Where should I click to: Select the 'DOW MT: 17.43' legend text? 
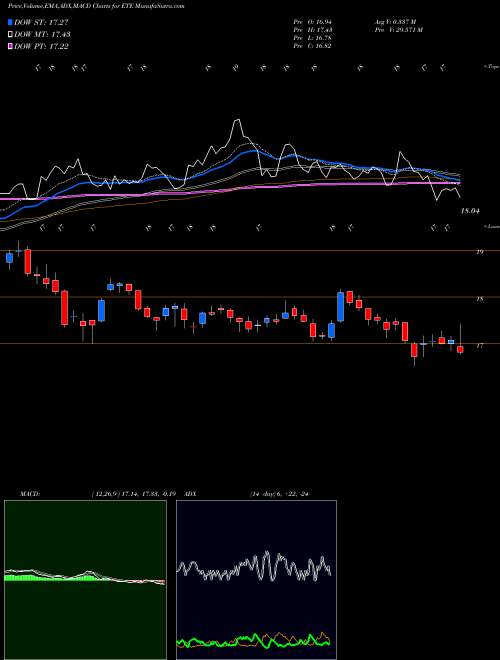[x=42, y=35]
